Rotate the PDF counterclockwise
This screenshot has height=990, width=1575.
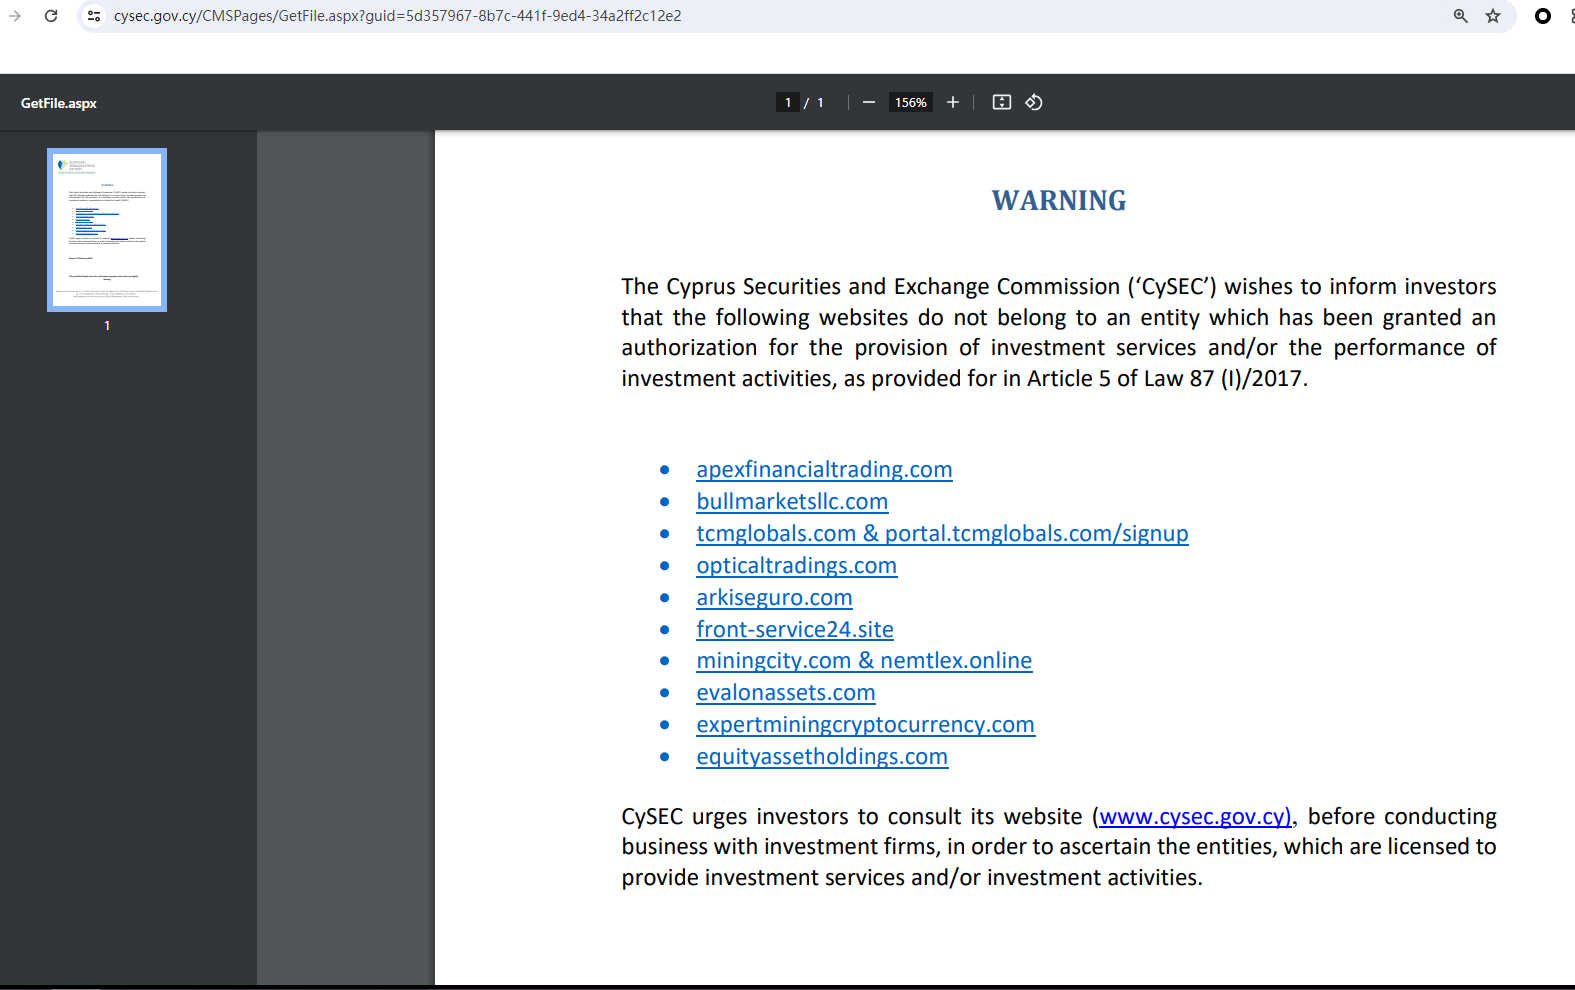(1034, 102)
